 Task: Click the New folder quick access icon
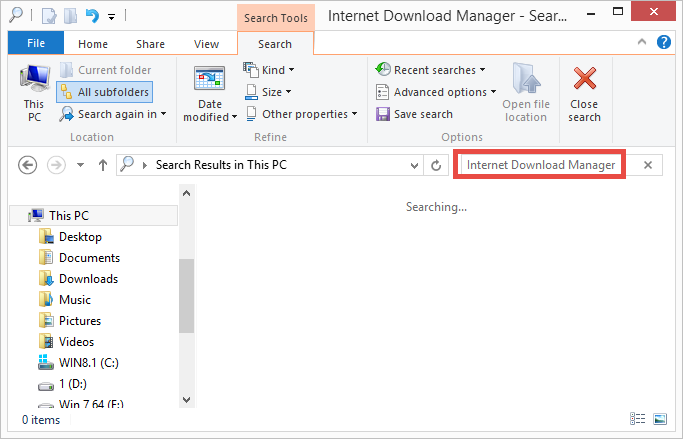(x=71, y=16)
